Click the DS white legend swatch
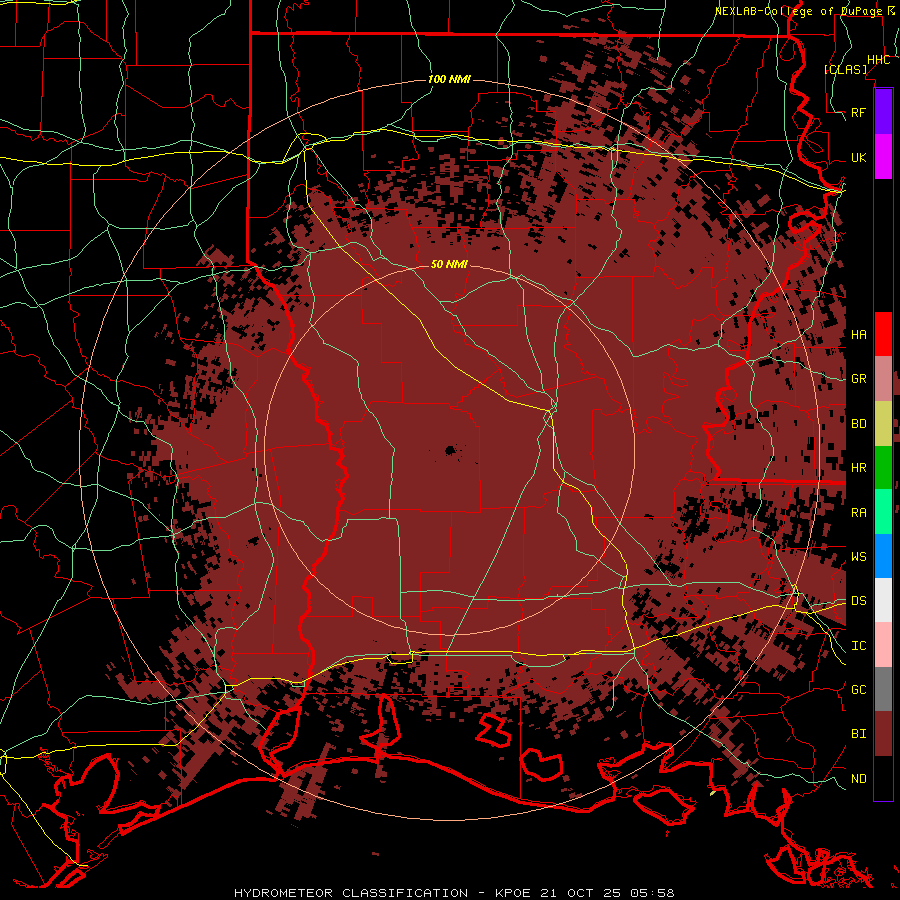This screenshot has height=900, width=900. 883,600
